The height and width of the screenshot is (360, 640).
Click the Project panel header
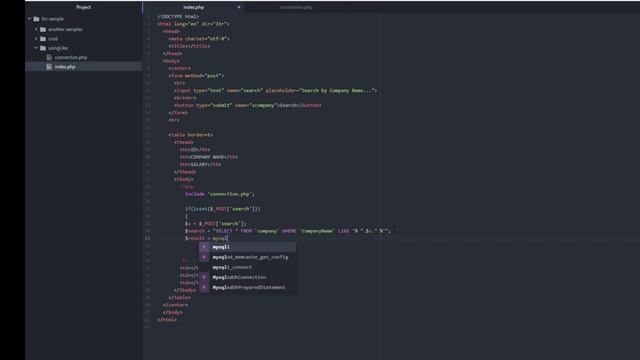point(83,7)
